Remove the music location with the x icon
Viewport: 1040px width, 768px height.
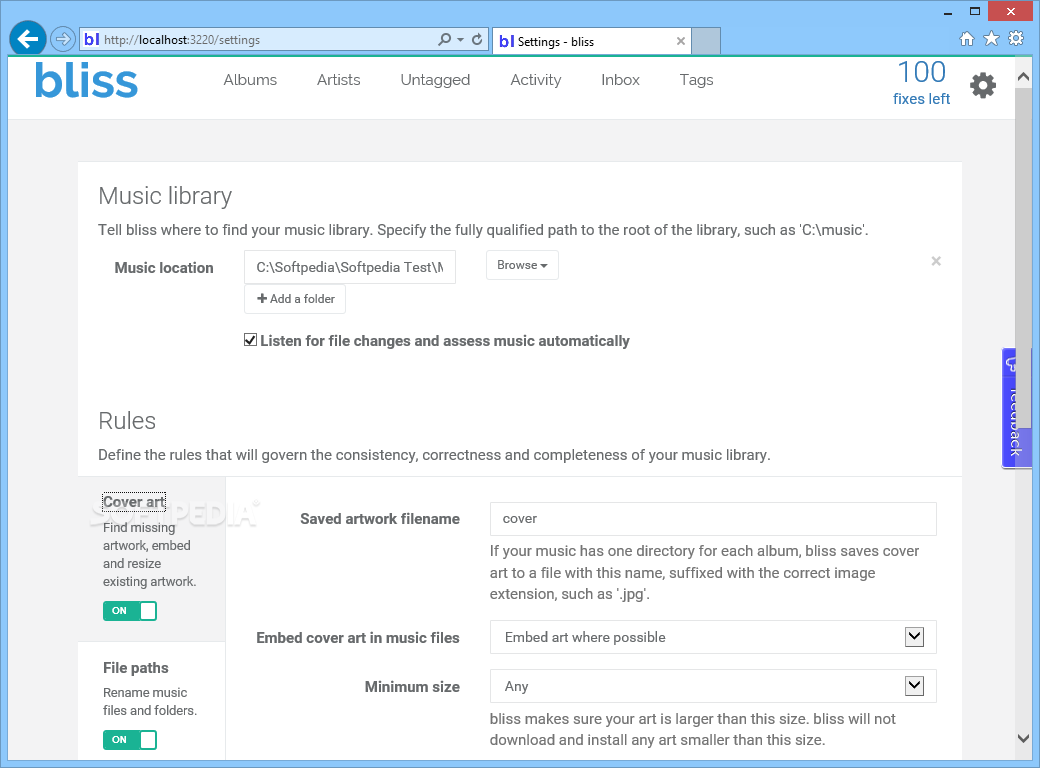tap(936, 261)
